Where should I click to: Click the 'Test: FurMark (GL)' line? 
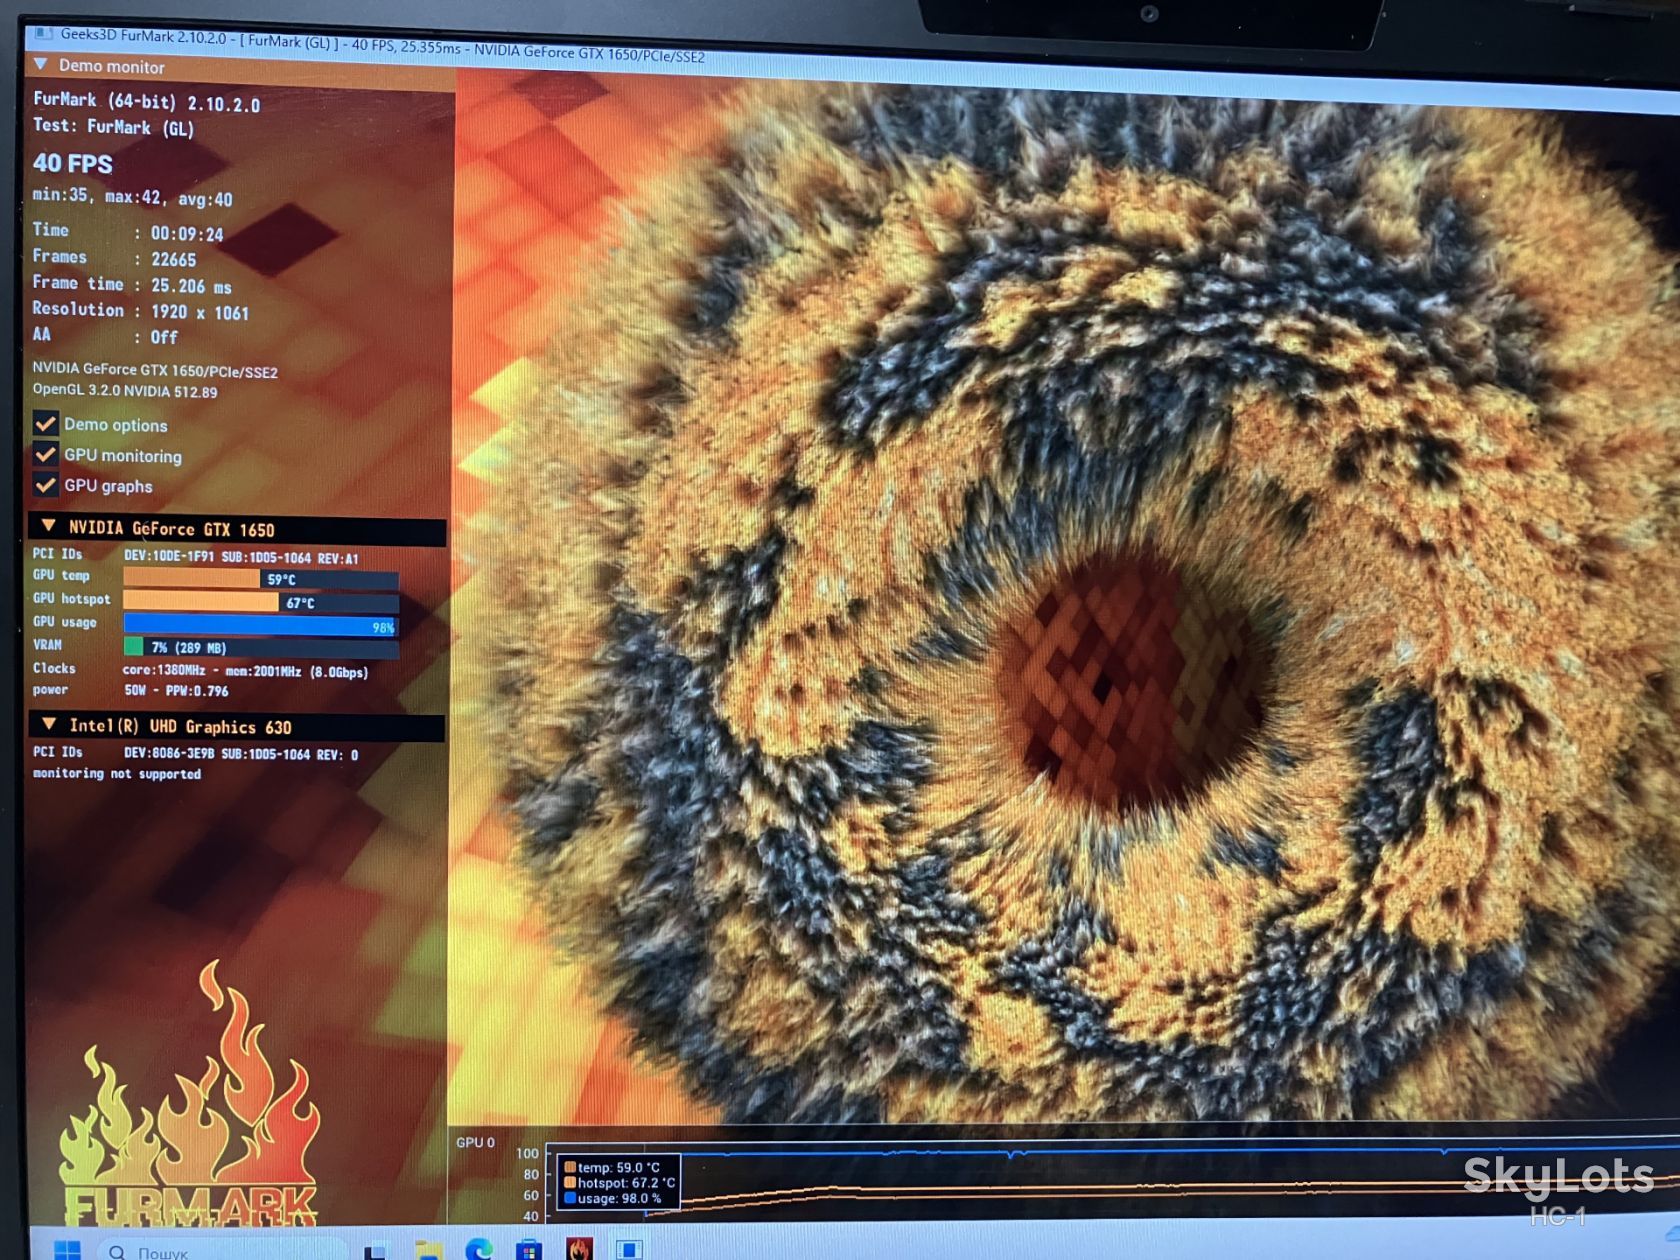click(113, 126)
